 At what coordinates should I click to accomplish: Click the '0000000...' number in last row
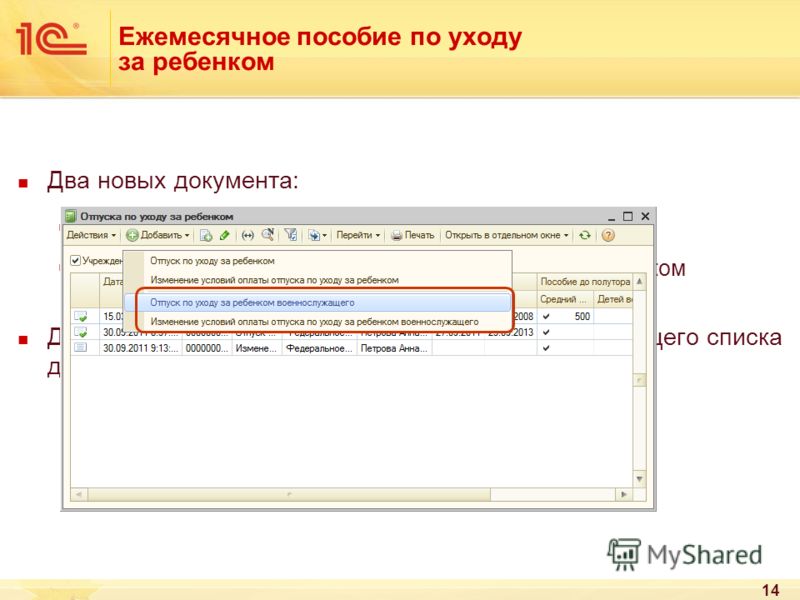click(207, 348)
